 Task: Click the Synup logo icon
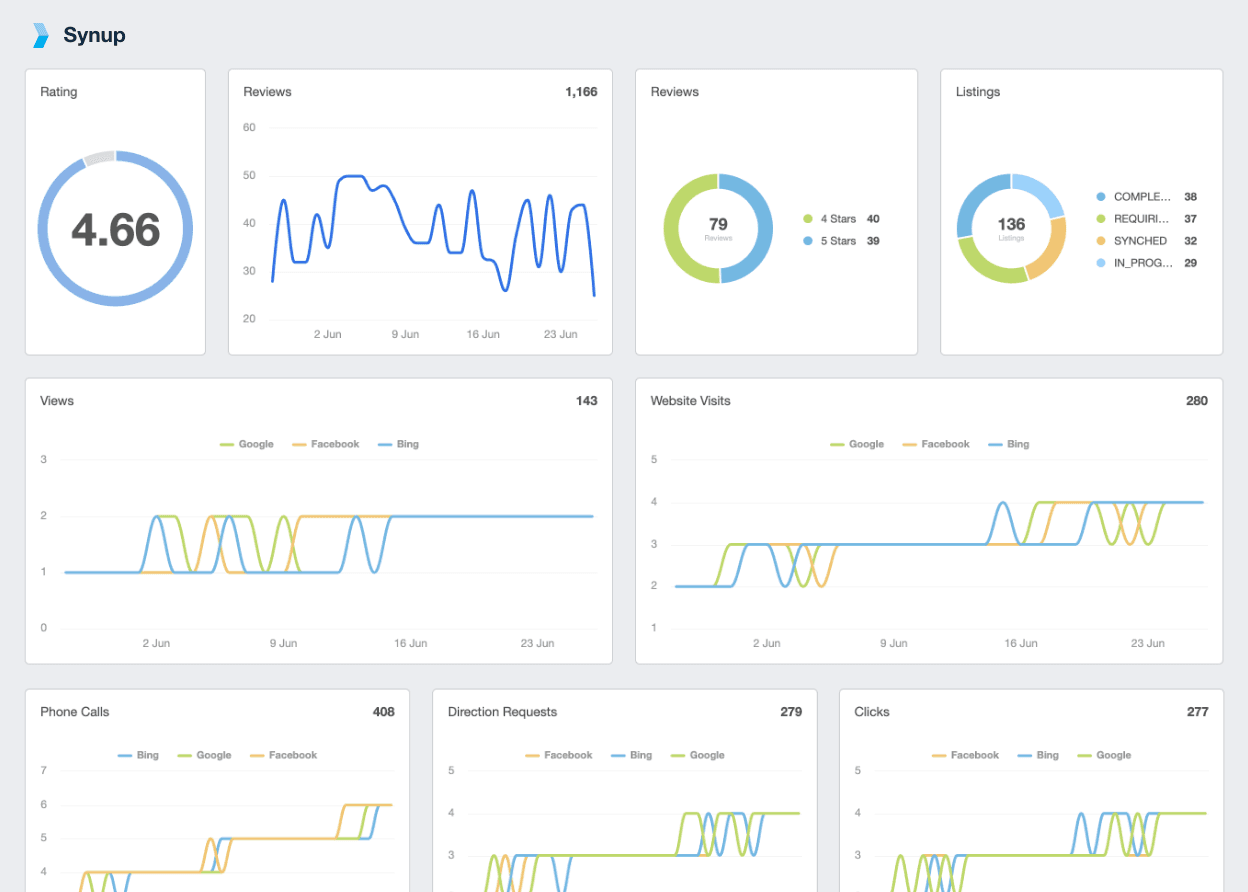tap(38, 35)
